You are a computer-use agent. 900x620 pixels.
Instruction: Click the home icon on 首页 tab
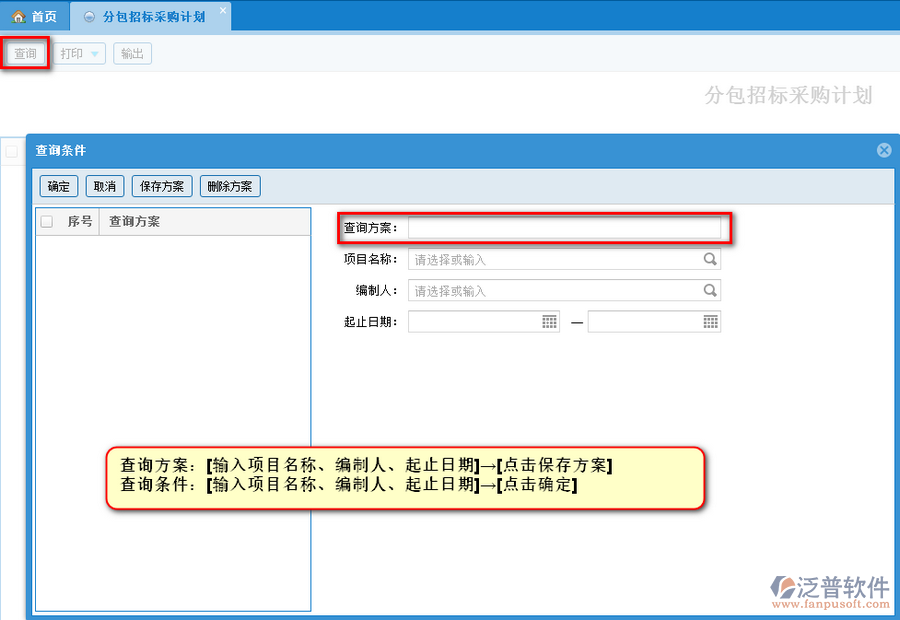pyautogui.click(x=17, y=17)
